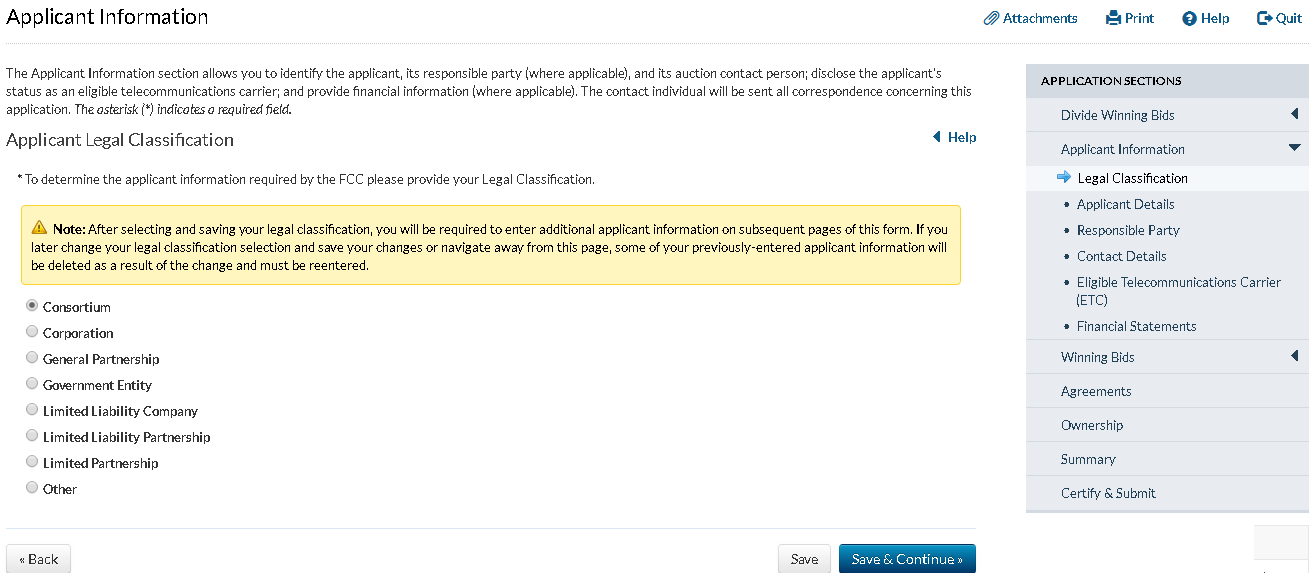
Task: Open Attachments via the paperclip icon
Action: (991, 18)
